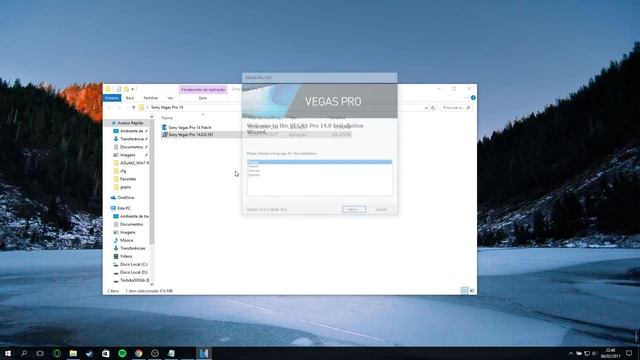
Task: Open the Partilhar ribbon tab
Action: tap(151, 98)
